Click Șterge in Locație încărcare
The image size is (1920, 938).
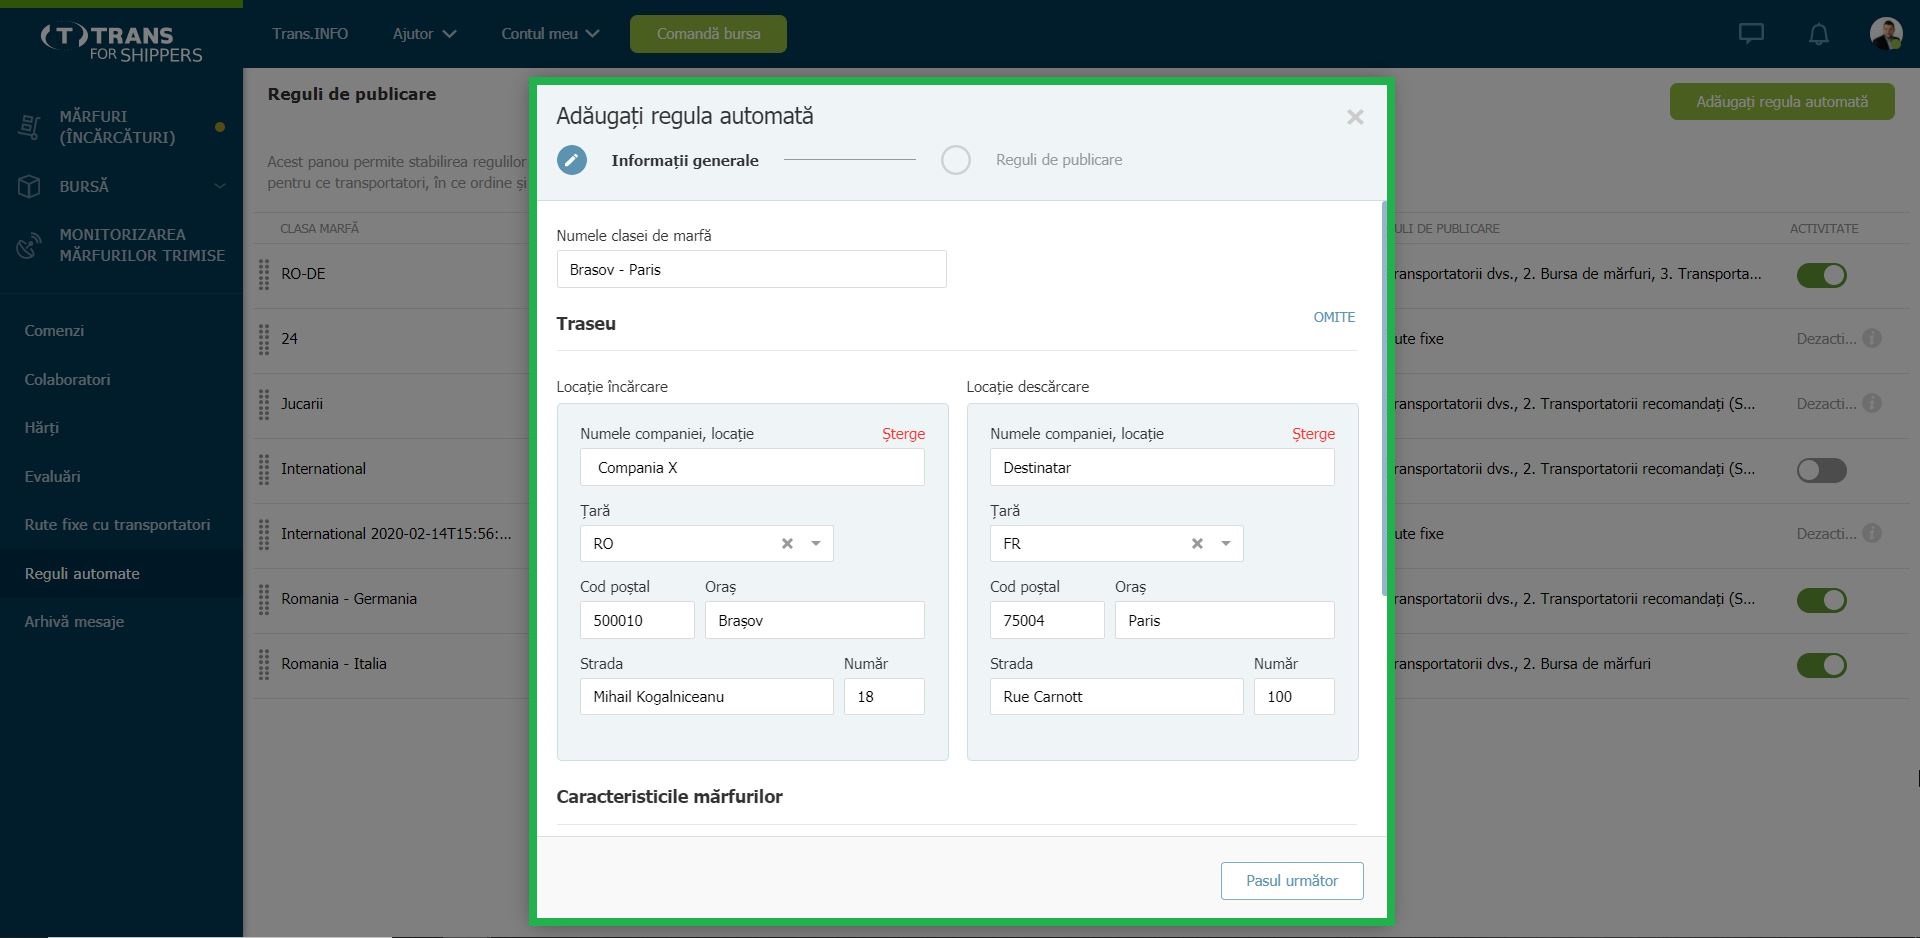click(x=903, y=434)
